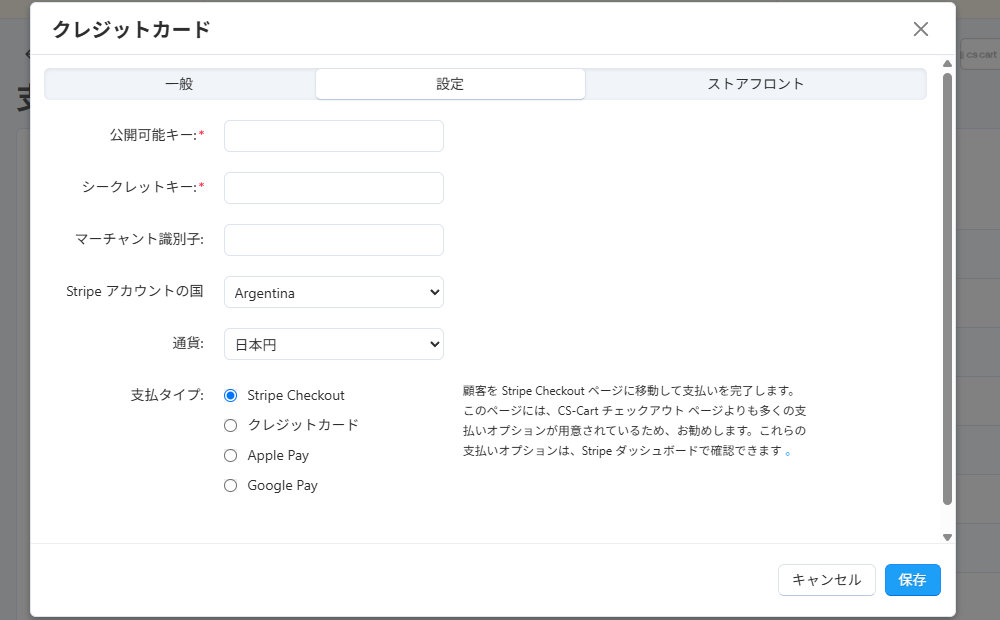This screenshot has height=620, width=1000.
Task: Click into the シークレットキー field
Action: [333, 188]
